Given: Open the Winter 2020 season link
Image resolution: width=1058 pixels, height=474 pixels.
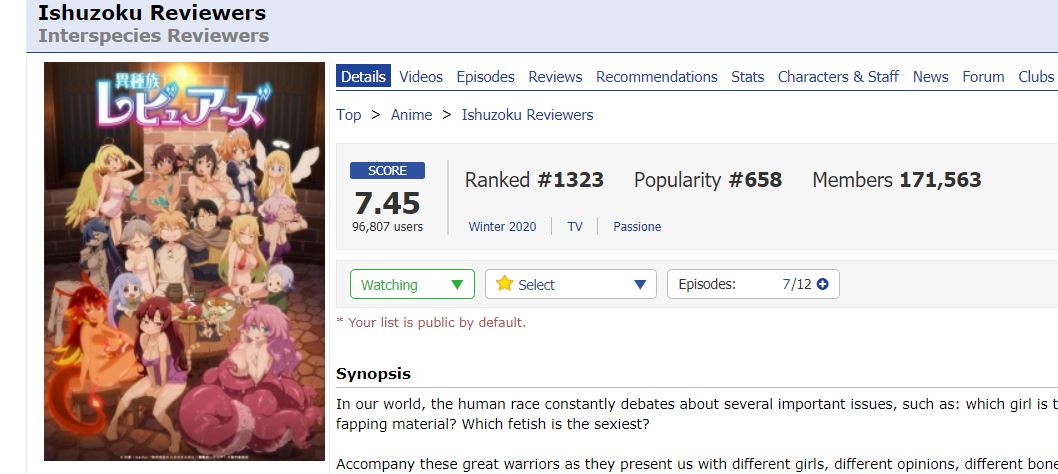Looking at the screenshot, I should 503,227.
